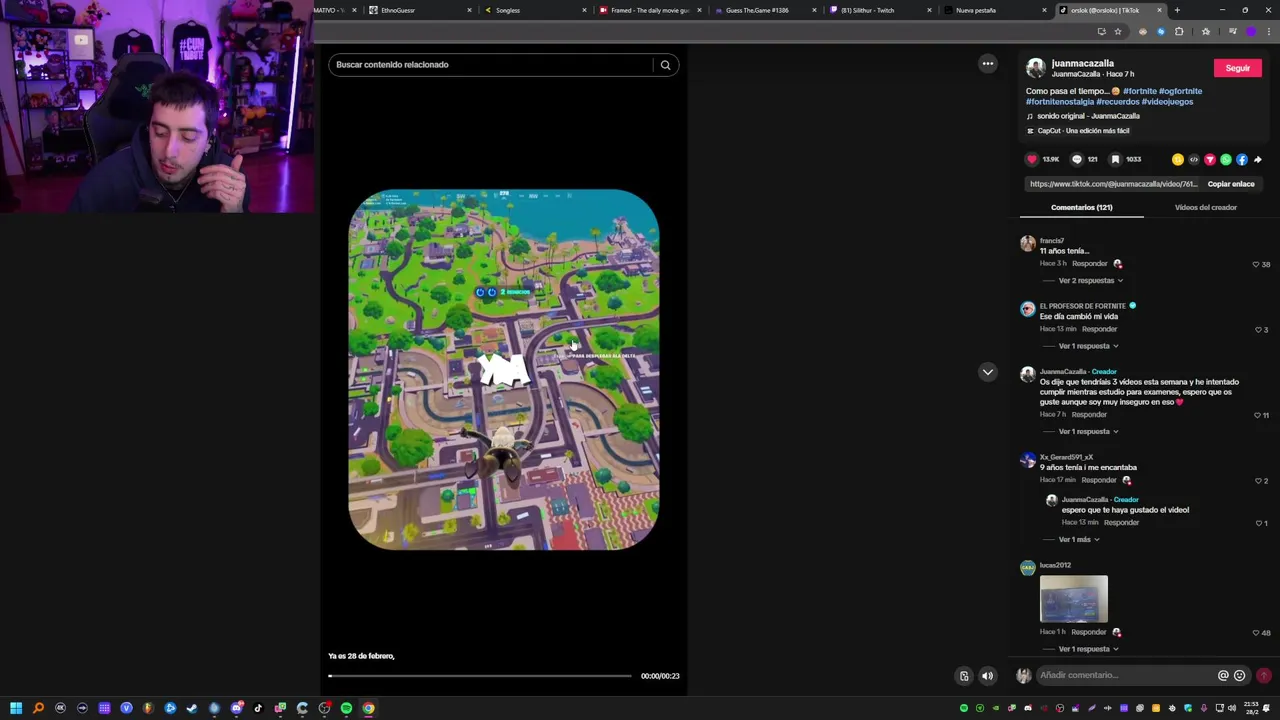
Task: Expand 'Ver 2 respuestas' under francis7's comment
Action: [1090, 281]
